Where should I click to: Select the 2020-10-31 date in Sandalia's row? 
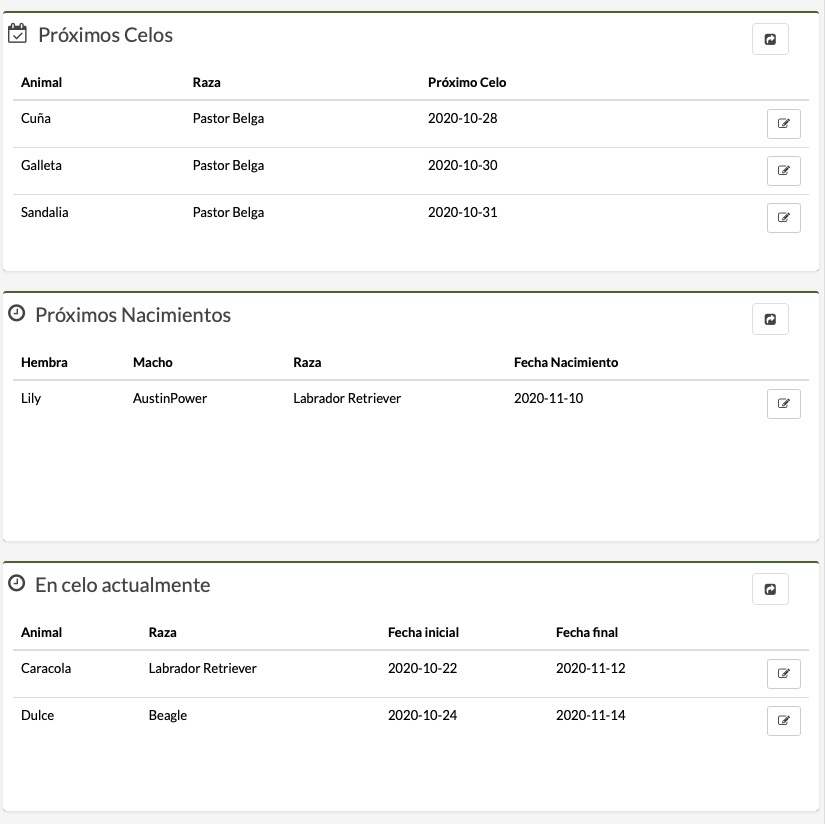462,212
